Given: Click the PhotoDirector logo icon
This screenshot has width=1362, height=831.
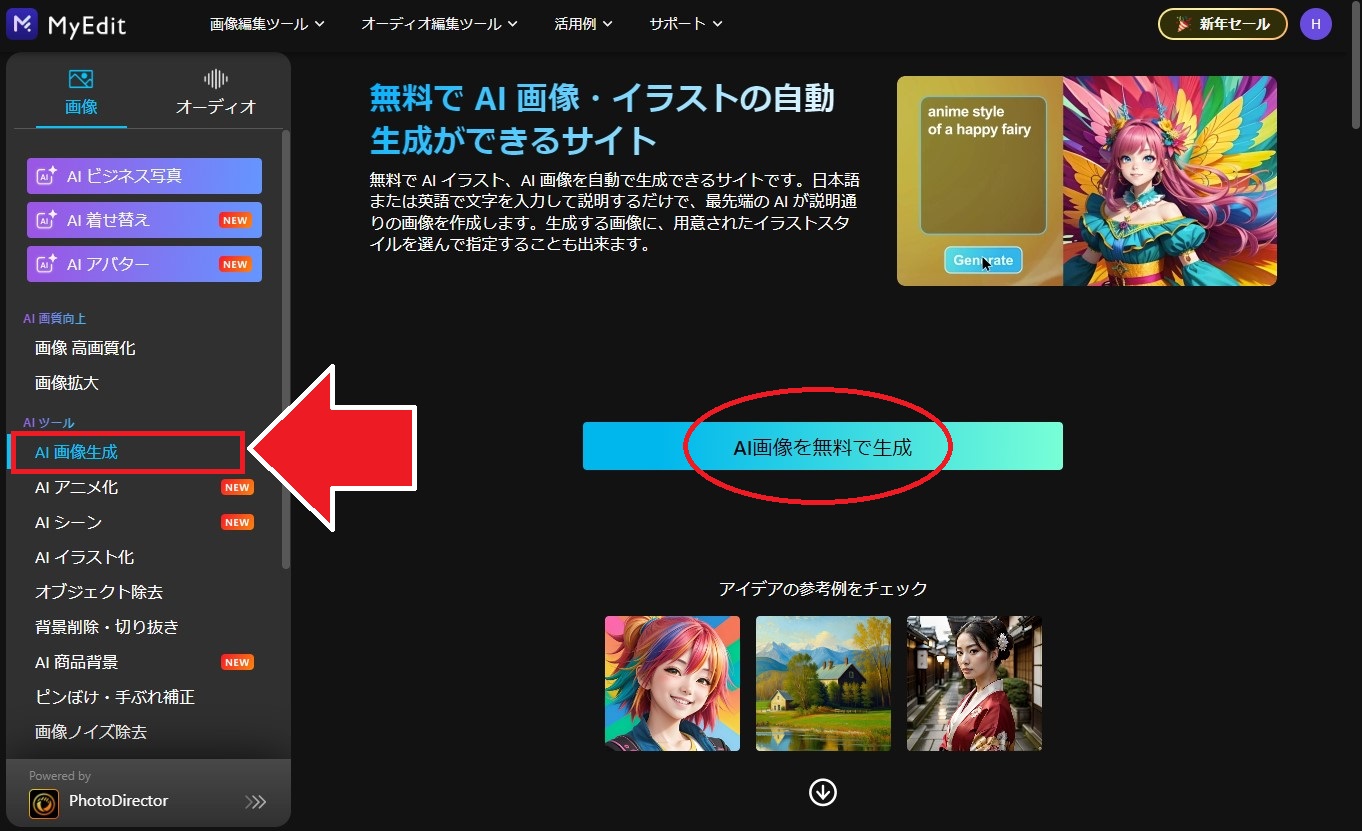Looking at the screenshot, I should [x=43, y=802].
